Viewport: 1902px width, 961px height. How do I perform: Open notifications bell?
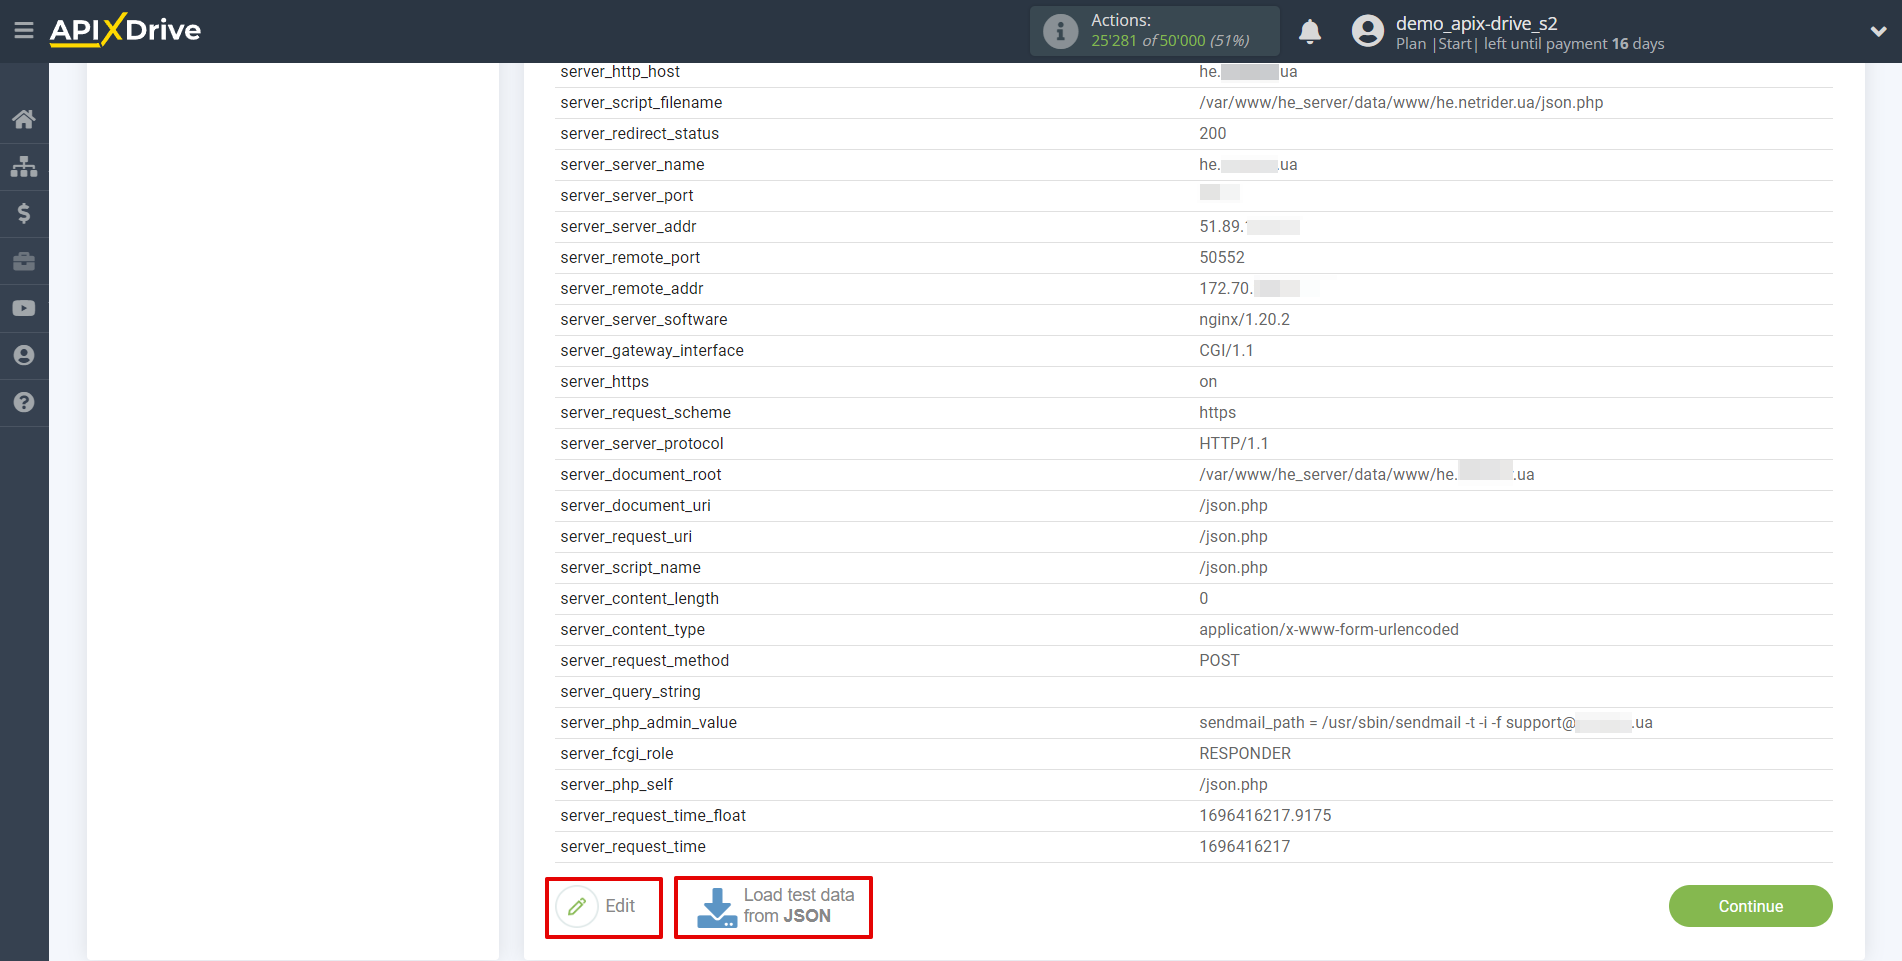pyautogui.click(x=1310, y=31)
